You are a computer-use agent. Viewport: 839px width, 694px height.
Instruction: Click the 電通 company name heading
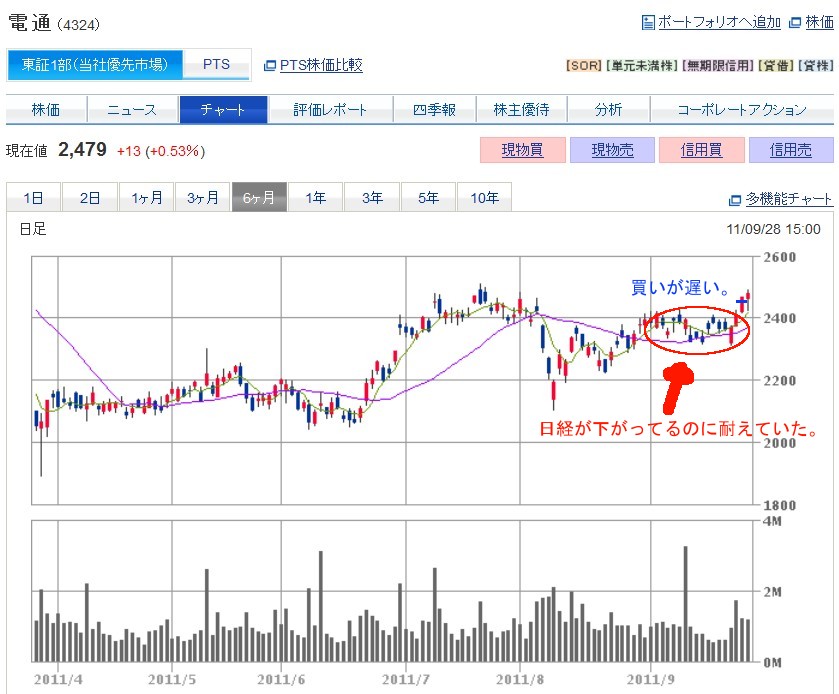point(30,22)
